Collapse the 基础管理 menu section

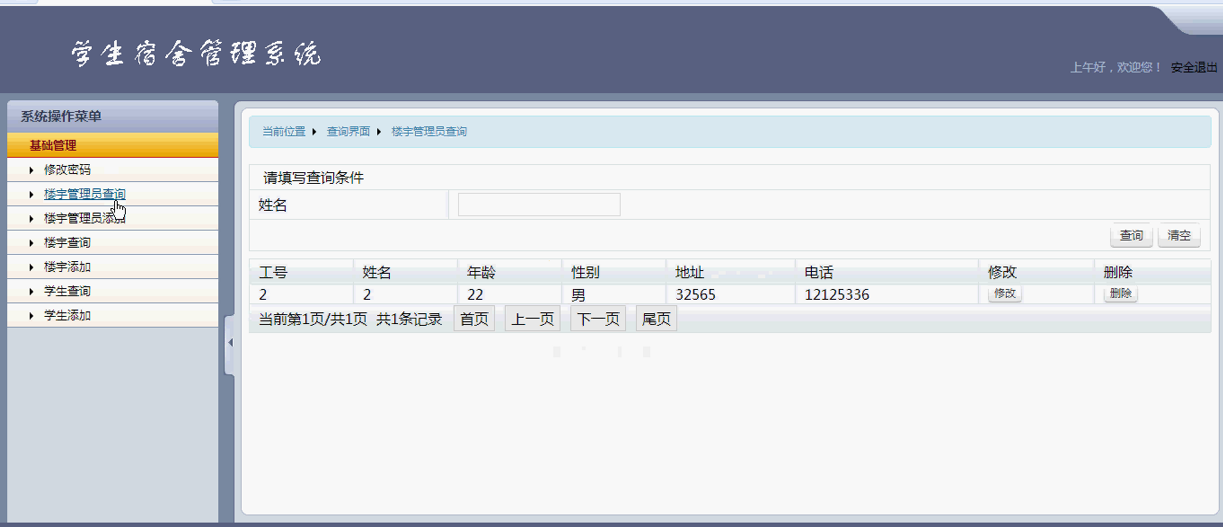click(112, 145)
